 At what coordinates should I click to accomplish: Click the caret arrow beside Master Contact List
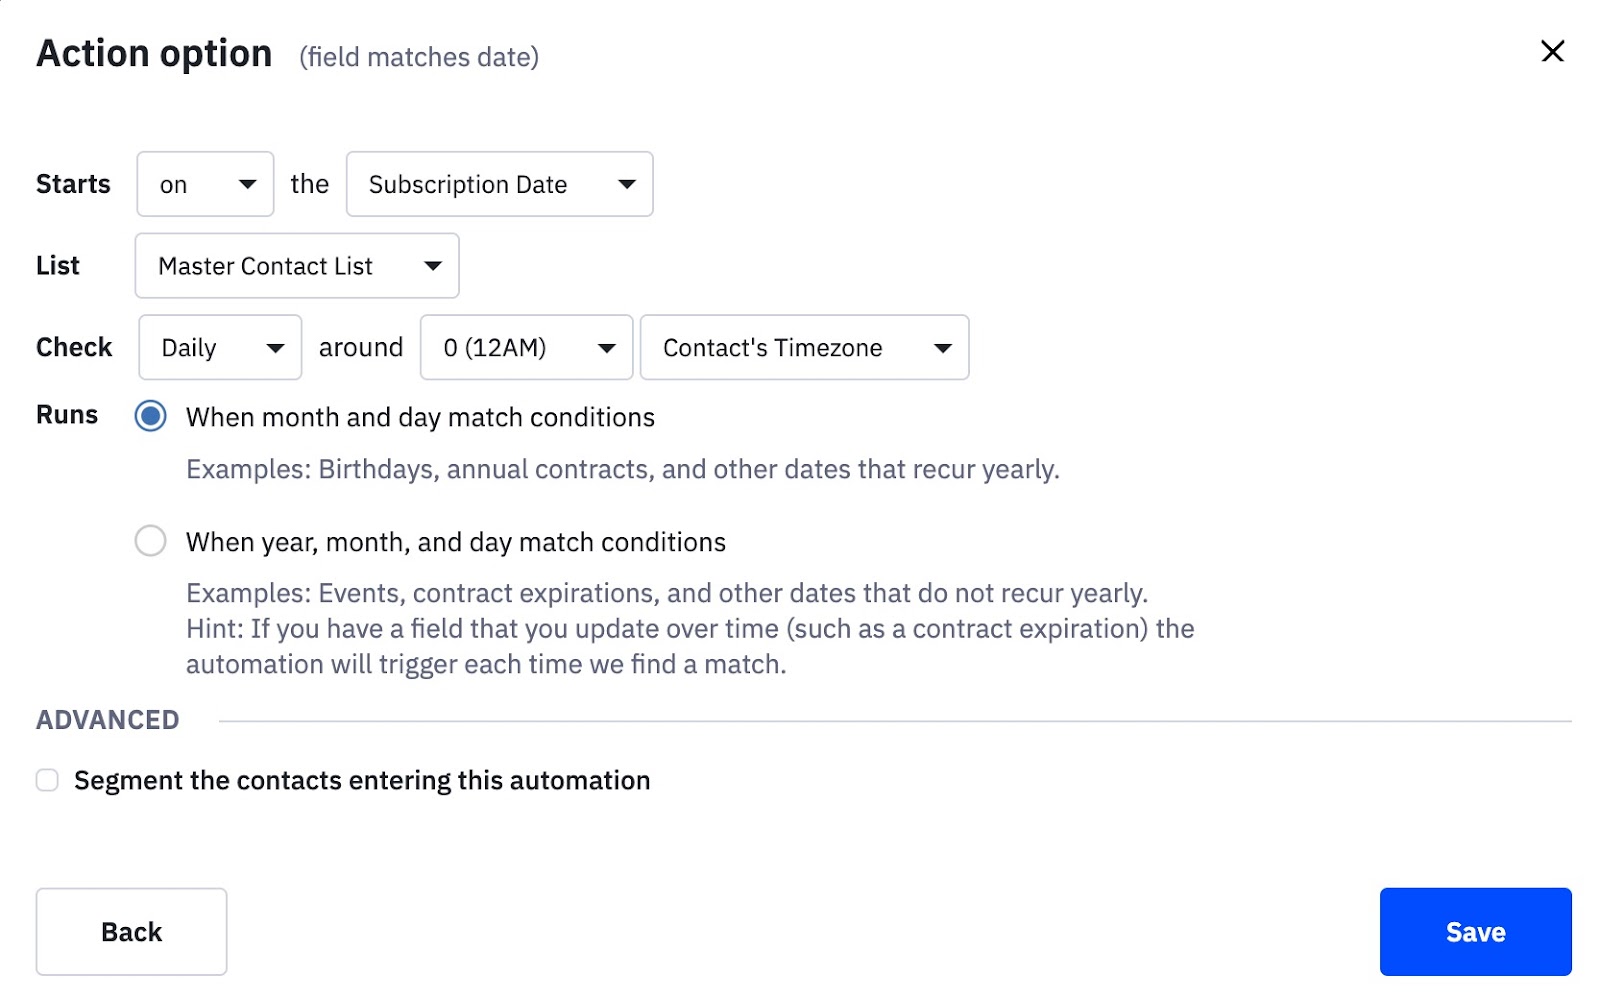click(433, 266)
